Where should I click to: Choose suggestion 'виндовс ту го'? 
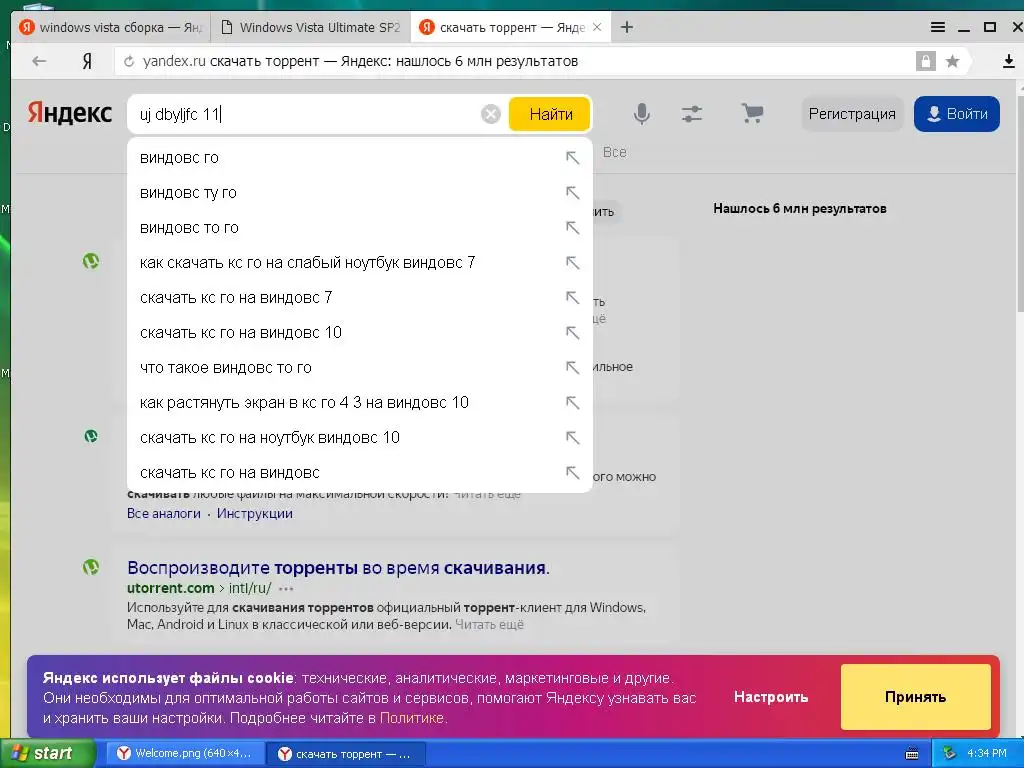tap(359, 193)
